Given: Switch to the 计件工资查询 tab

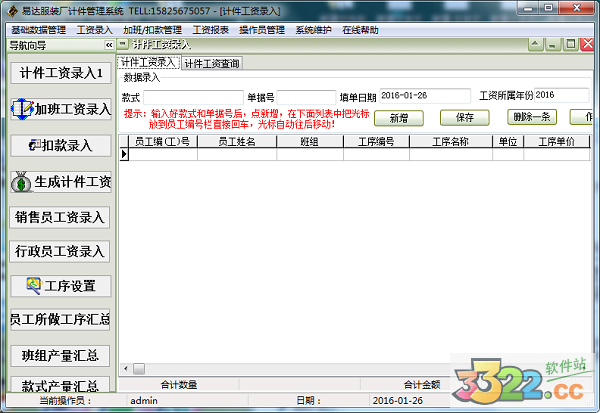Looking at the screenshot, I should click(212, 64).
